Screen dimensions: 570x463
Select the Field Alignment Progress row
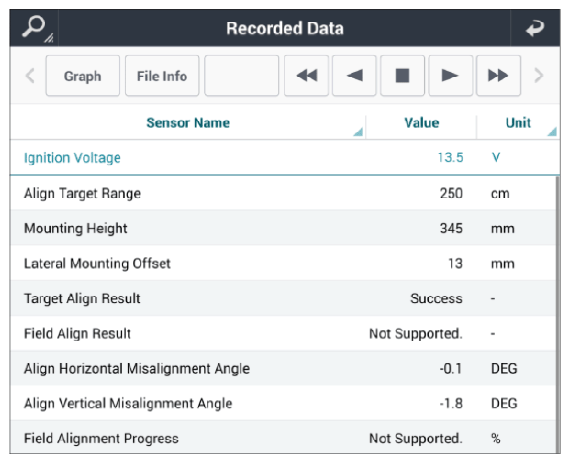coord(283,437)
